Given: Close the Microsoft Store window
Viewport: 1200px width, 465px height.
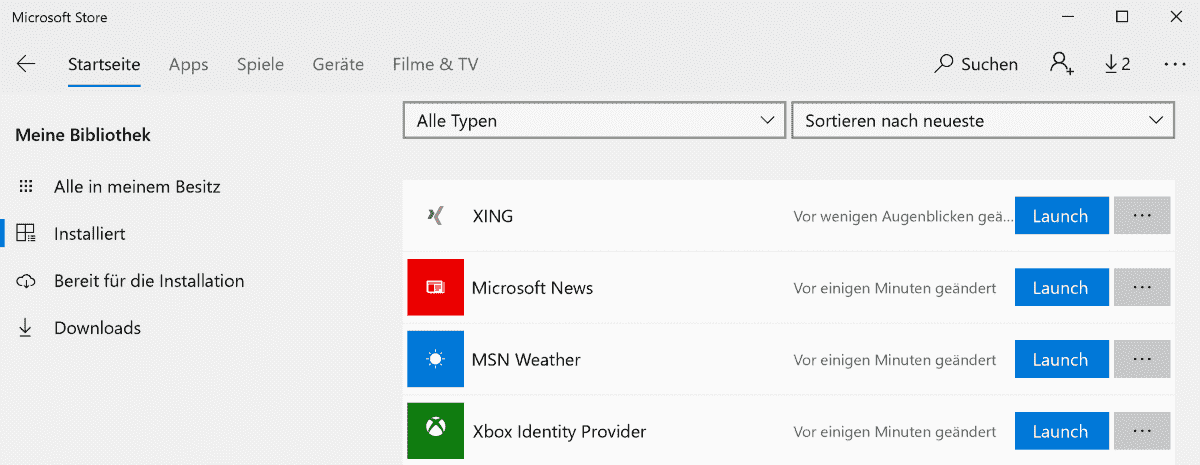Looking at the screenshot, I should pos(1176,17).
